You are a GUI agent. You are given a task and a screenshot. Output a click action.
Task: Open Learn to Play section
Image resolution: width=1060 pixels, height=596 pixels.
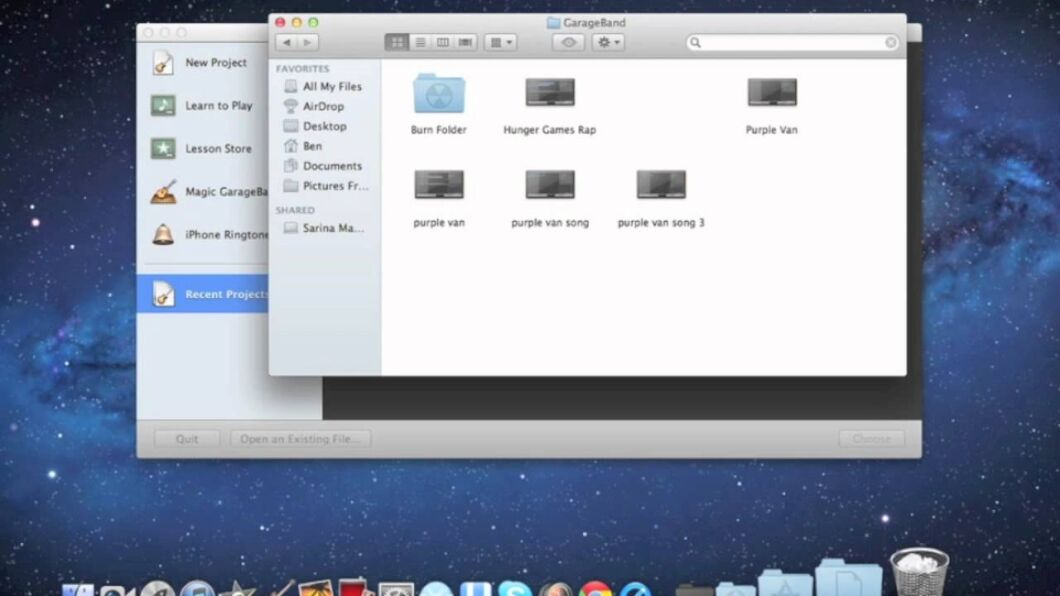pyautogui.click(x=218, y=106)
